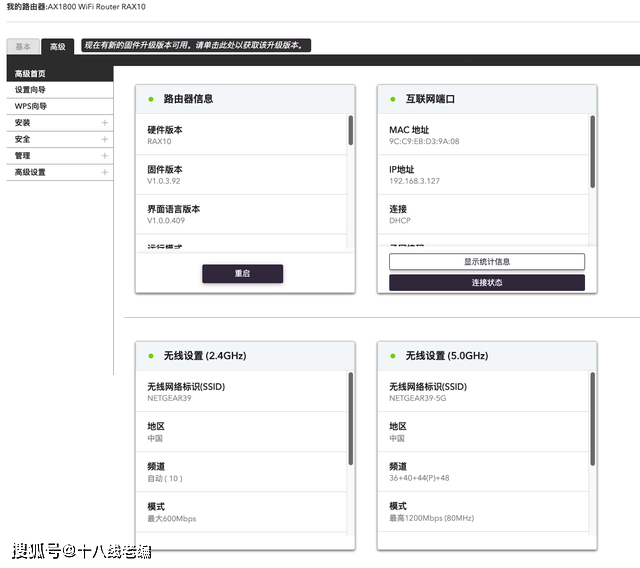The width and height of the screenshot is (640, 568).
Task: Open 设置向导 in the sidebar
Action: 30,90
